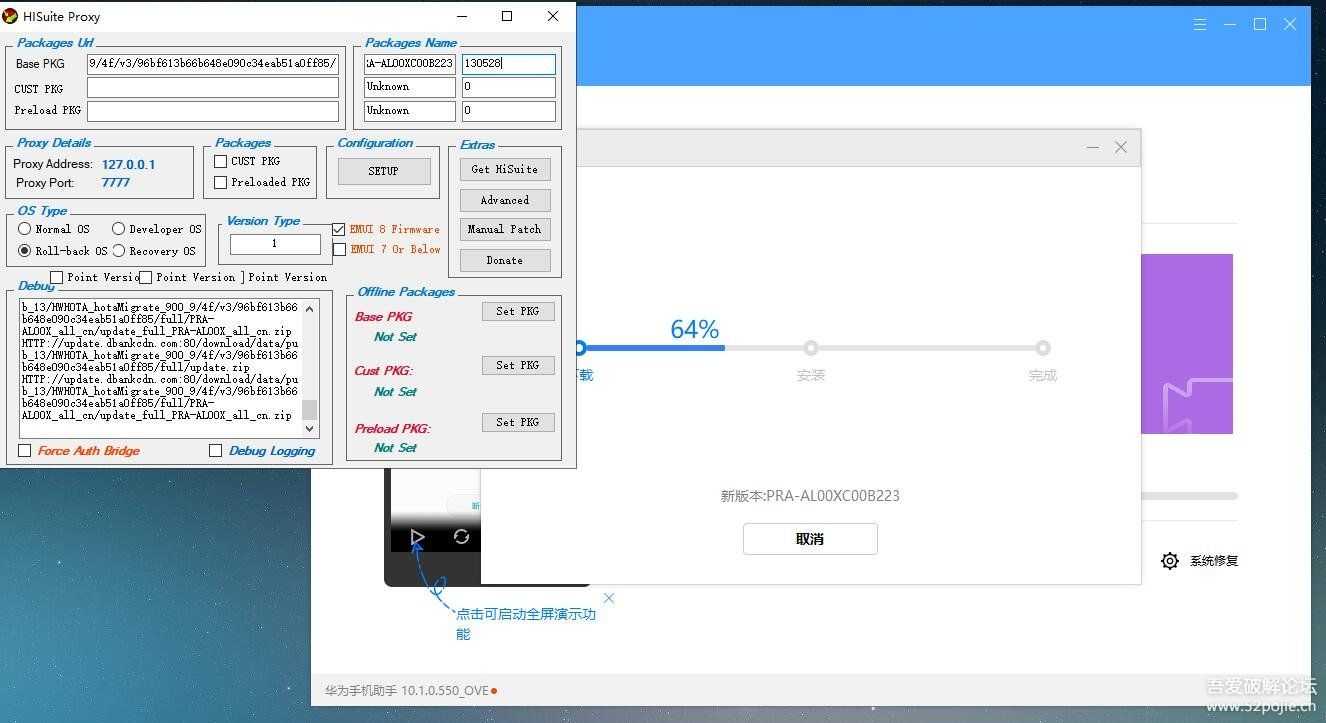Click the version field containing 130528
The width and height of the screenshot is (1326, 723).
[509, 63]
